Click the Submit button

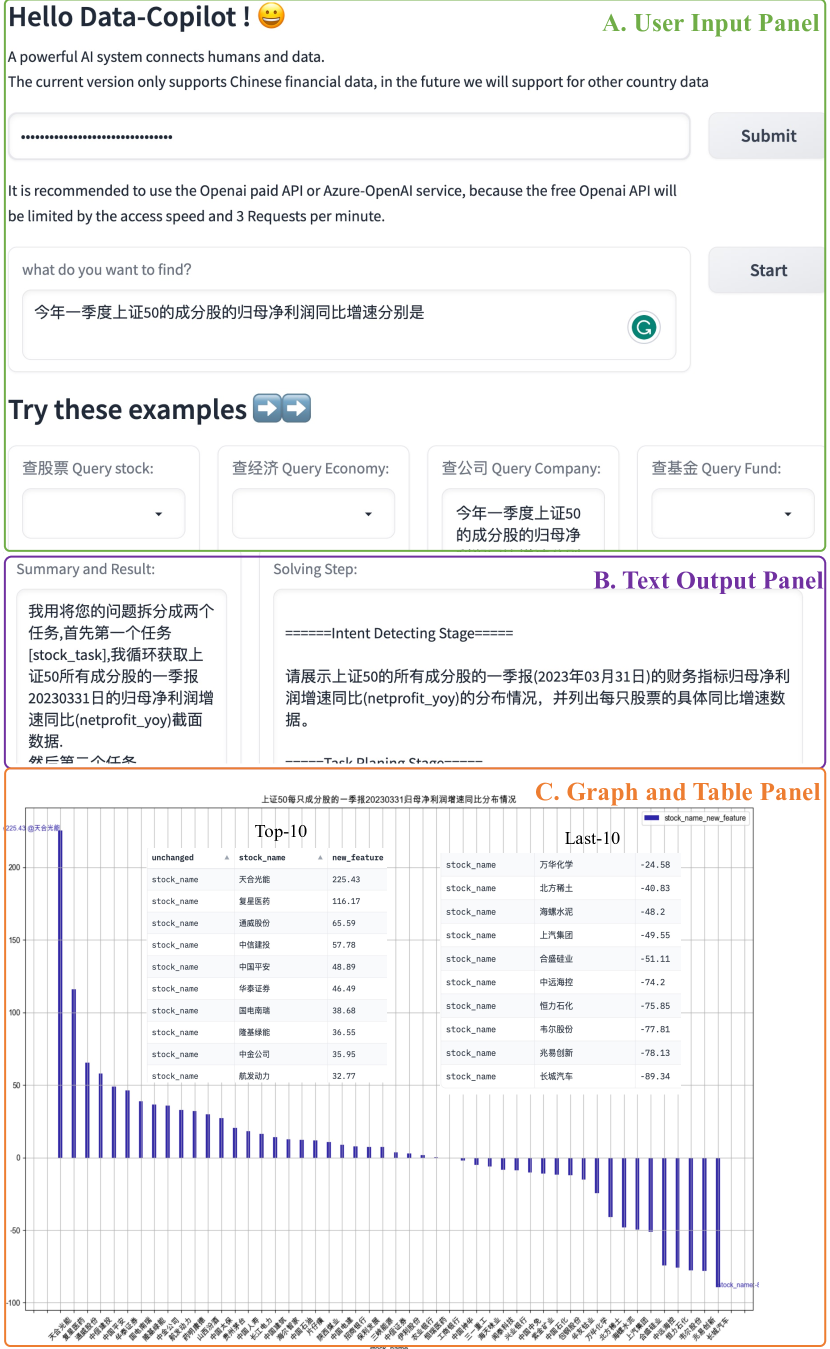[x=769, y=135]
